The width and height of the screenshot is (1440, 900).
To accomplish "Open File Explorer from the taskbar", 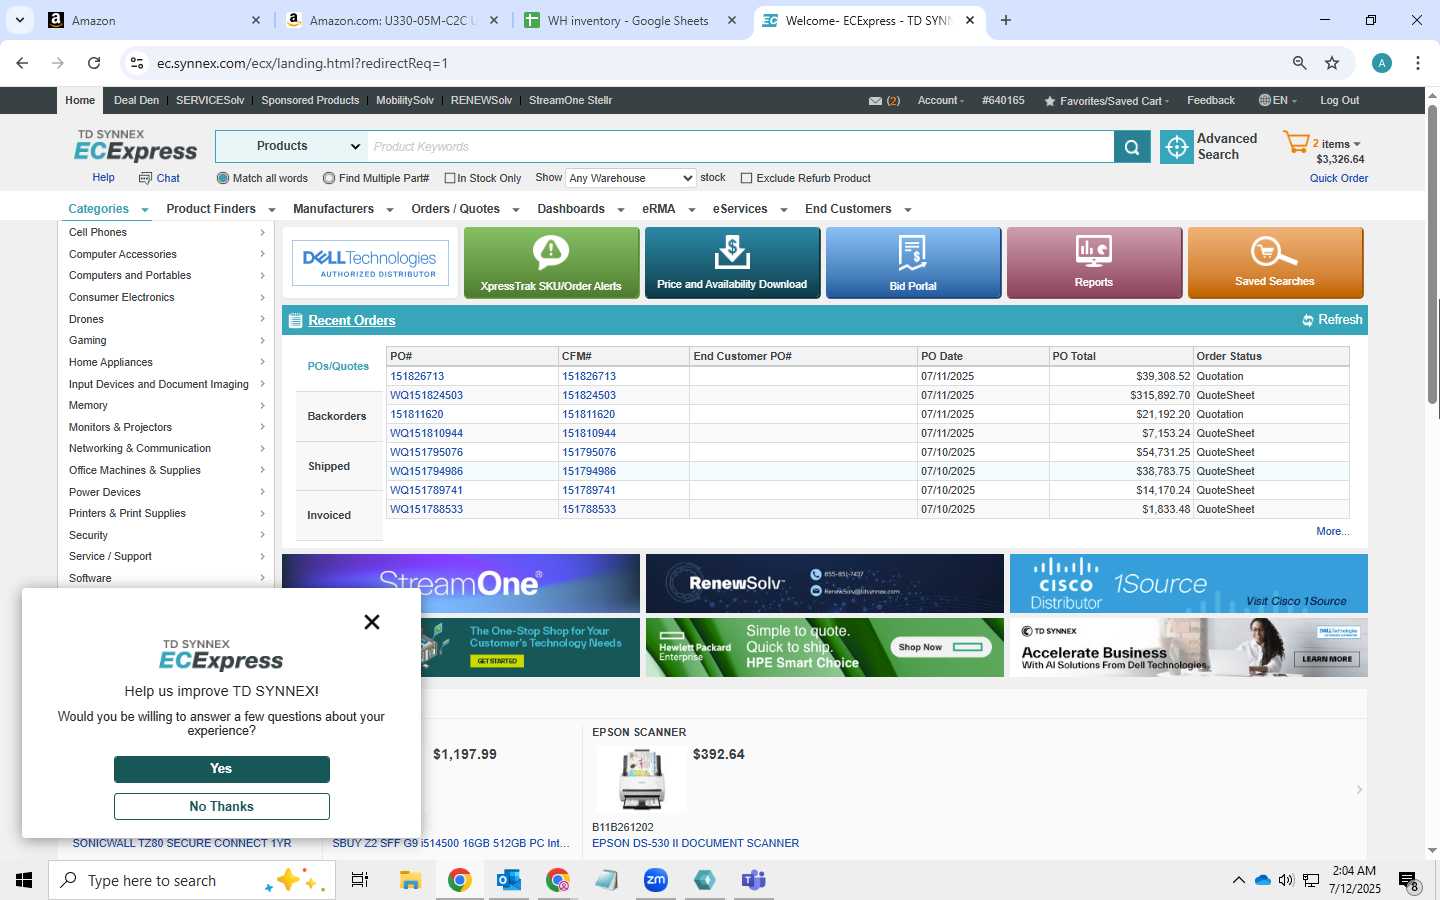I will (x=410, y=880).
